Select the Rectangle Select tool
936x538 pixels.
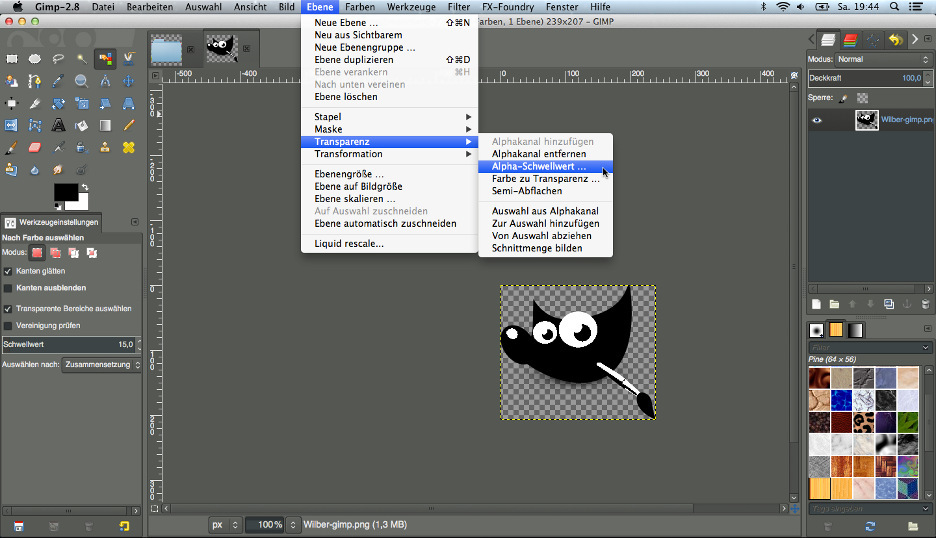11,59
